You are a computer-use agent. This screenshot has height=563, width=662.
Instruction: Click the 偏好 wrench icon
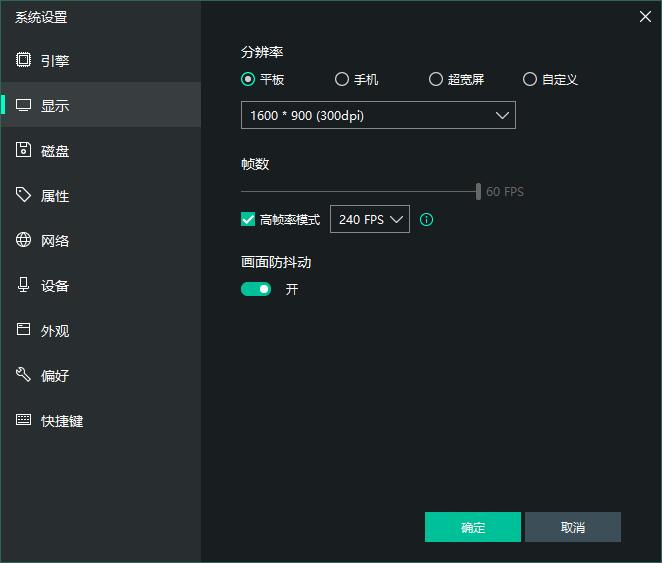click(x=23, y=375)
